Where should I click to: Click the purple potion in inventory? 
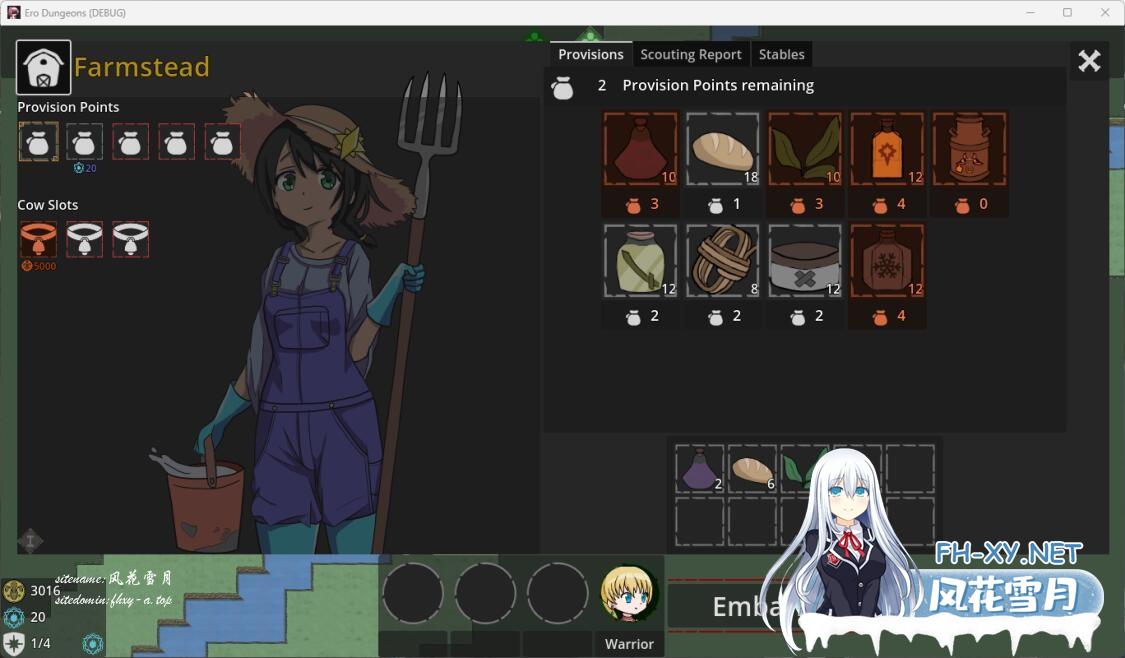(700, 469)
